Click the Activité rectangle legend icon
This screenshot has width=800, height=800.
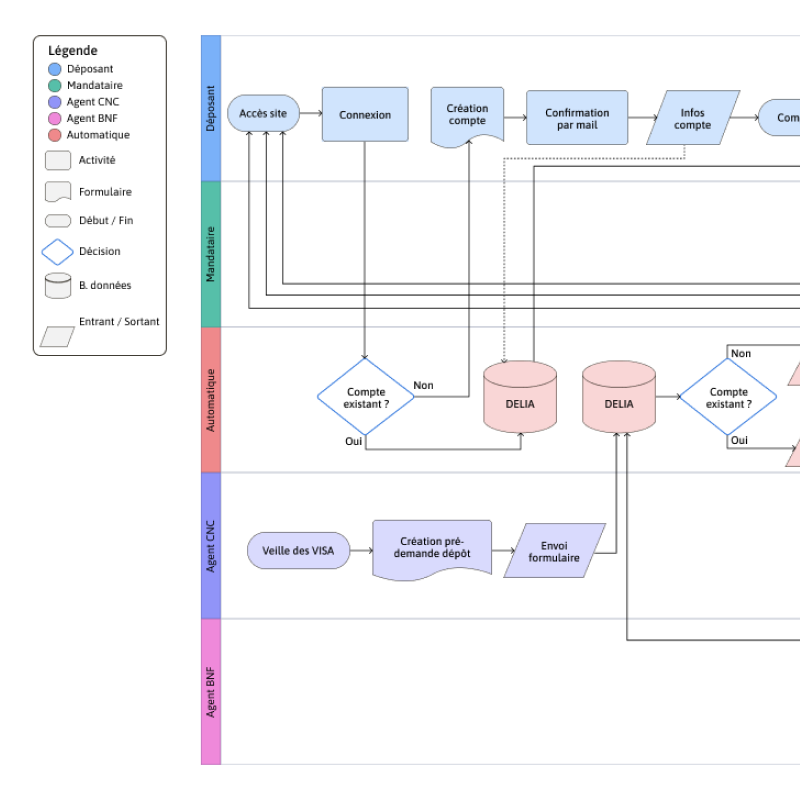(58, 160)
